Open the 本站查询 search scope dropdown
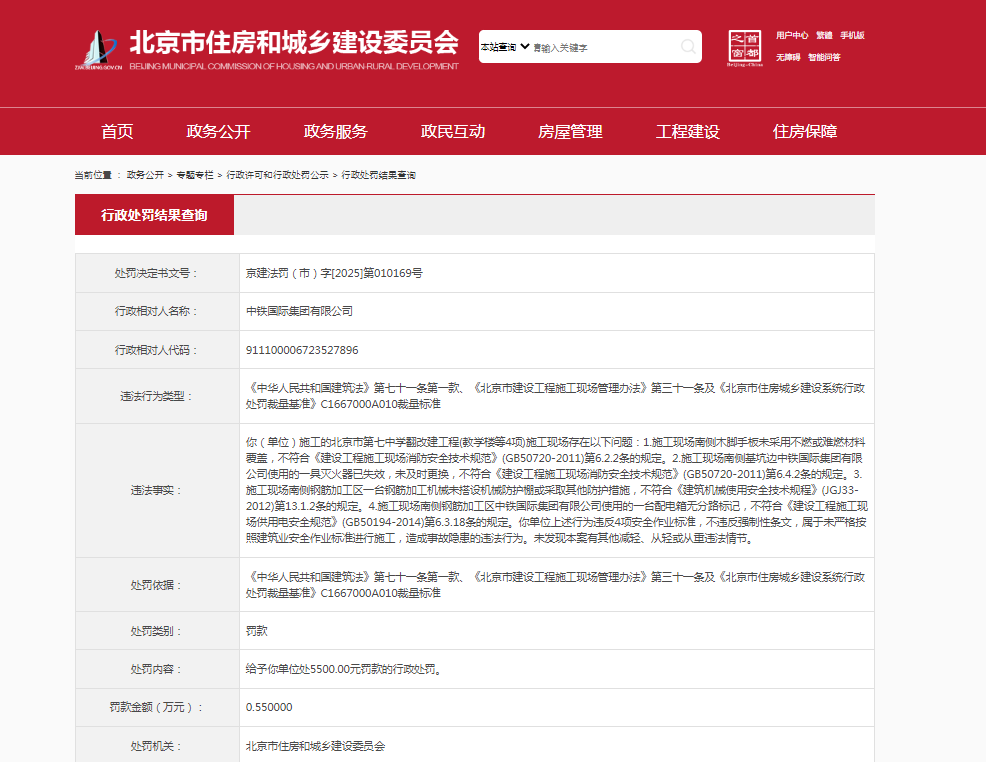Screen dimensions: 986x762 [505, 47]
